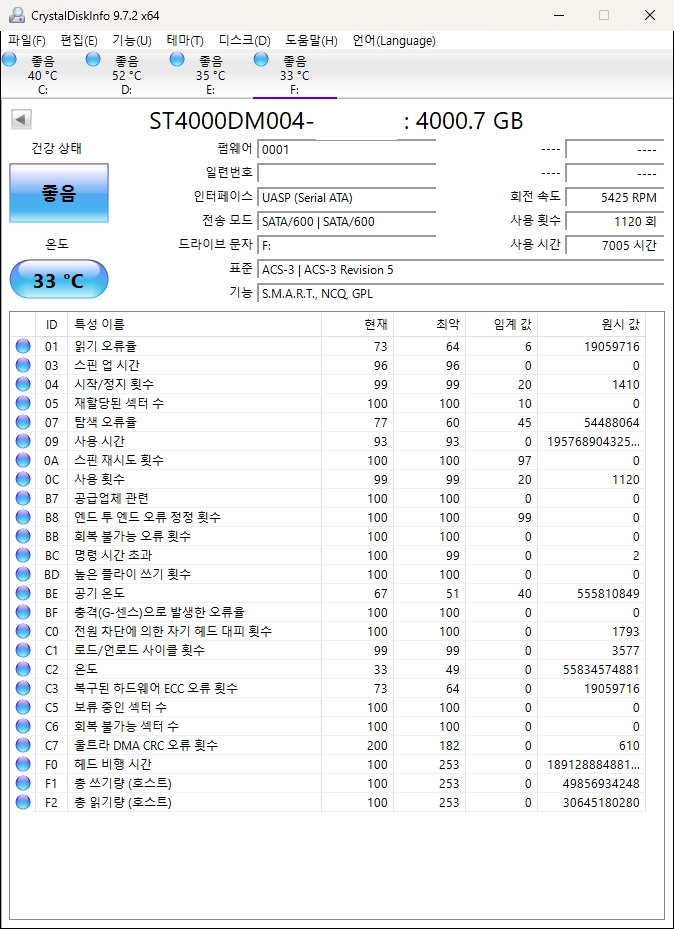674x929 pixels.
Task: Click the empty serial number field
Action: point(347,174)
